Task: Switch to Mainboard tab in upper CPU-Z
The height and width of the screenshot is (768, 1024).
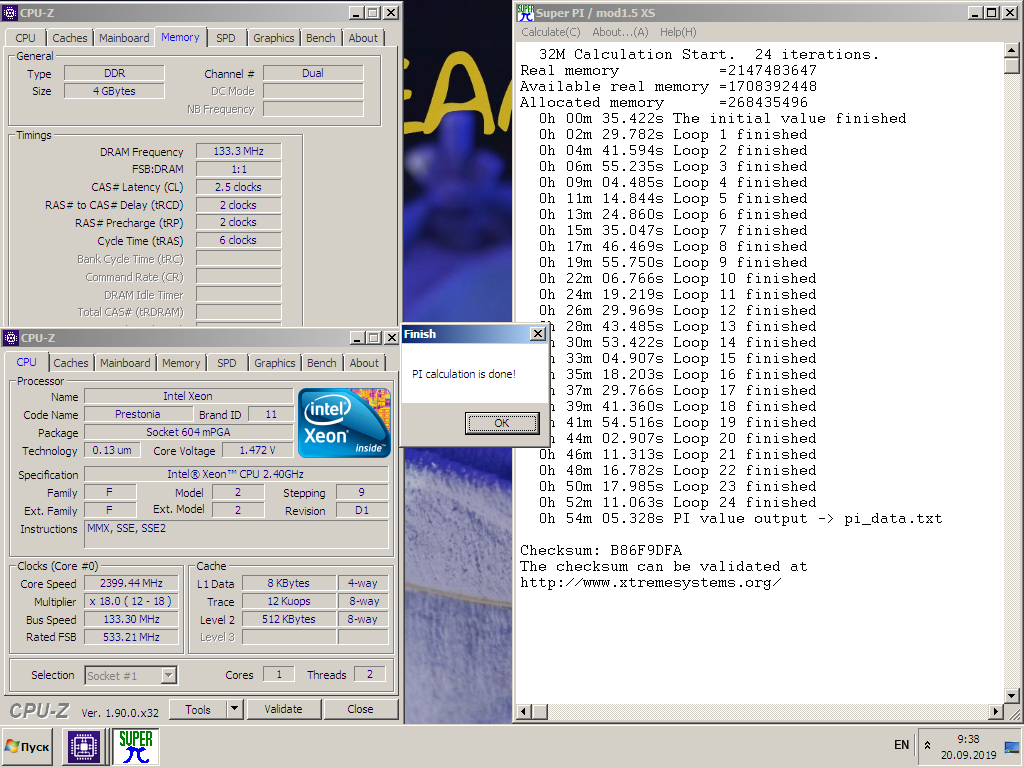Action: click(x=124, y=38)
